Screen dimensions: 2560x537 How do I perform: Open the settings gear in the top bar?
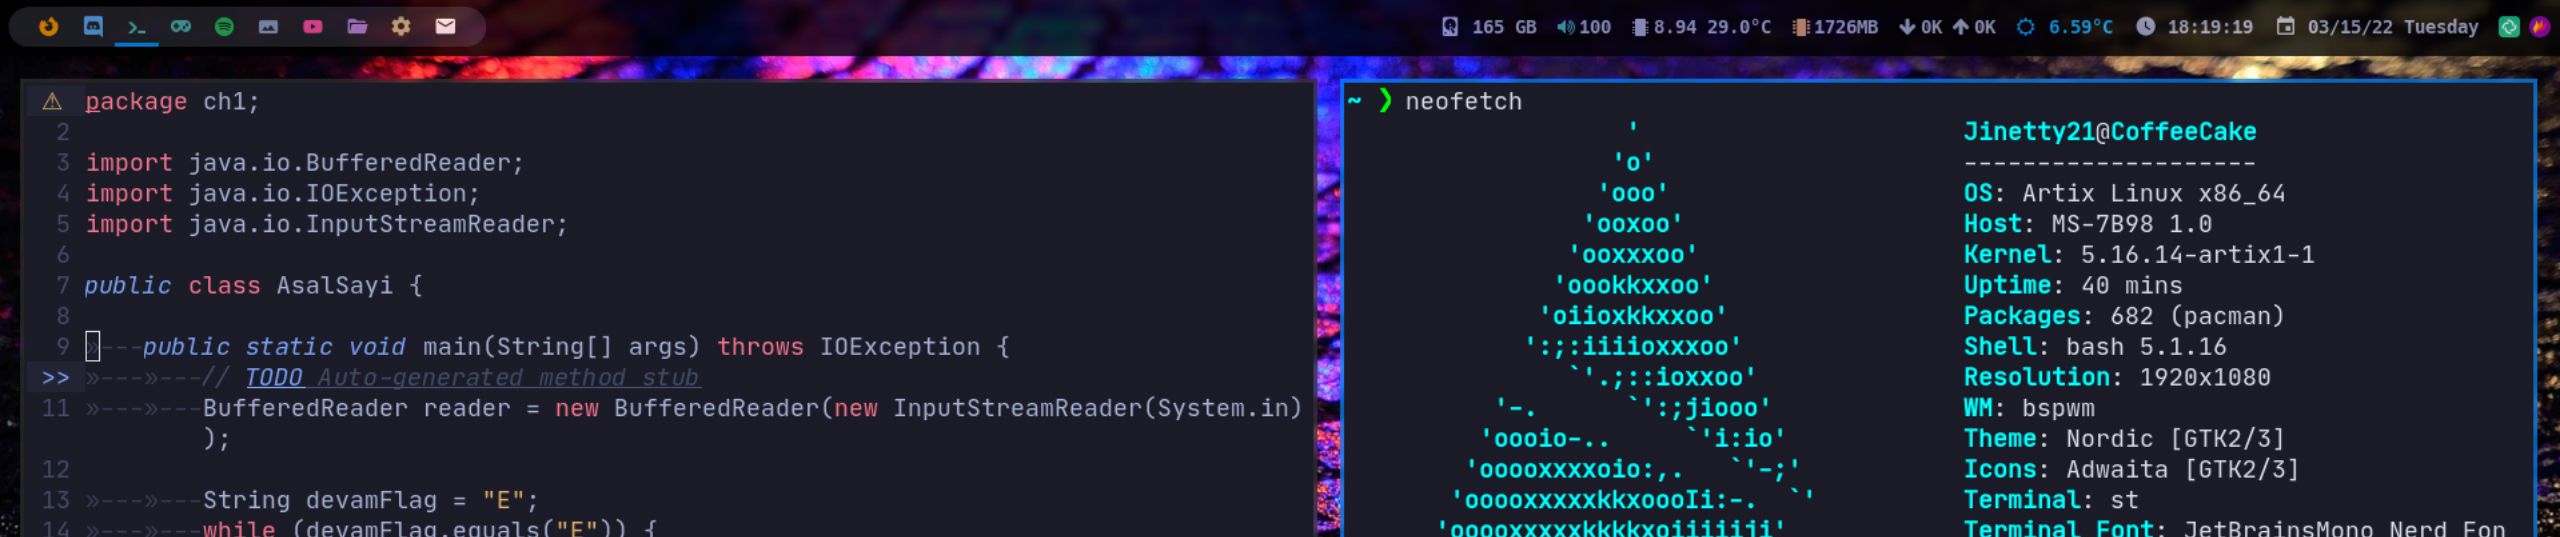(x=401, y=27)
